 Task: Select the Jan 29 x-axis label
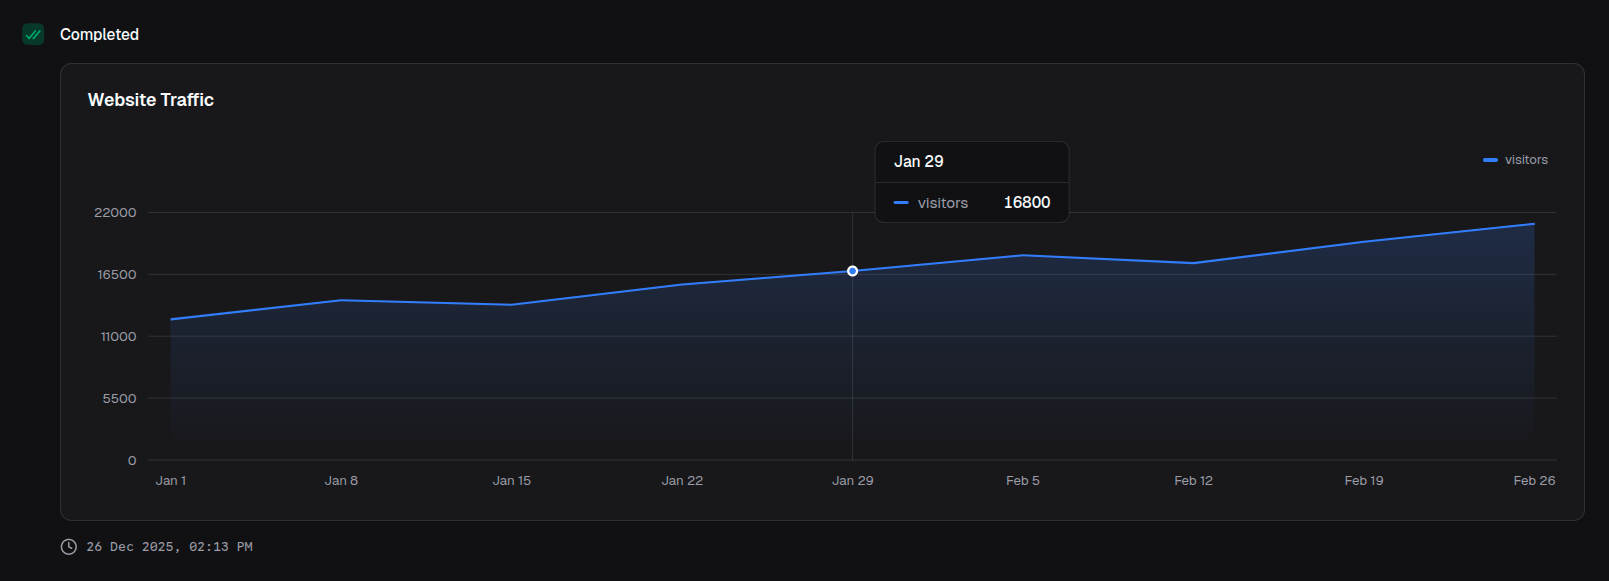click(x=852, y=481)
